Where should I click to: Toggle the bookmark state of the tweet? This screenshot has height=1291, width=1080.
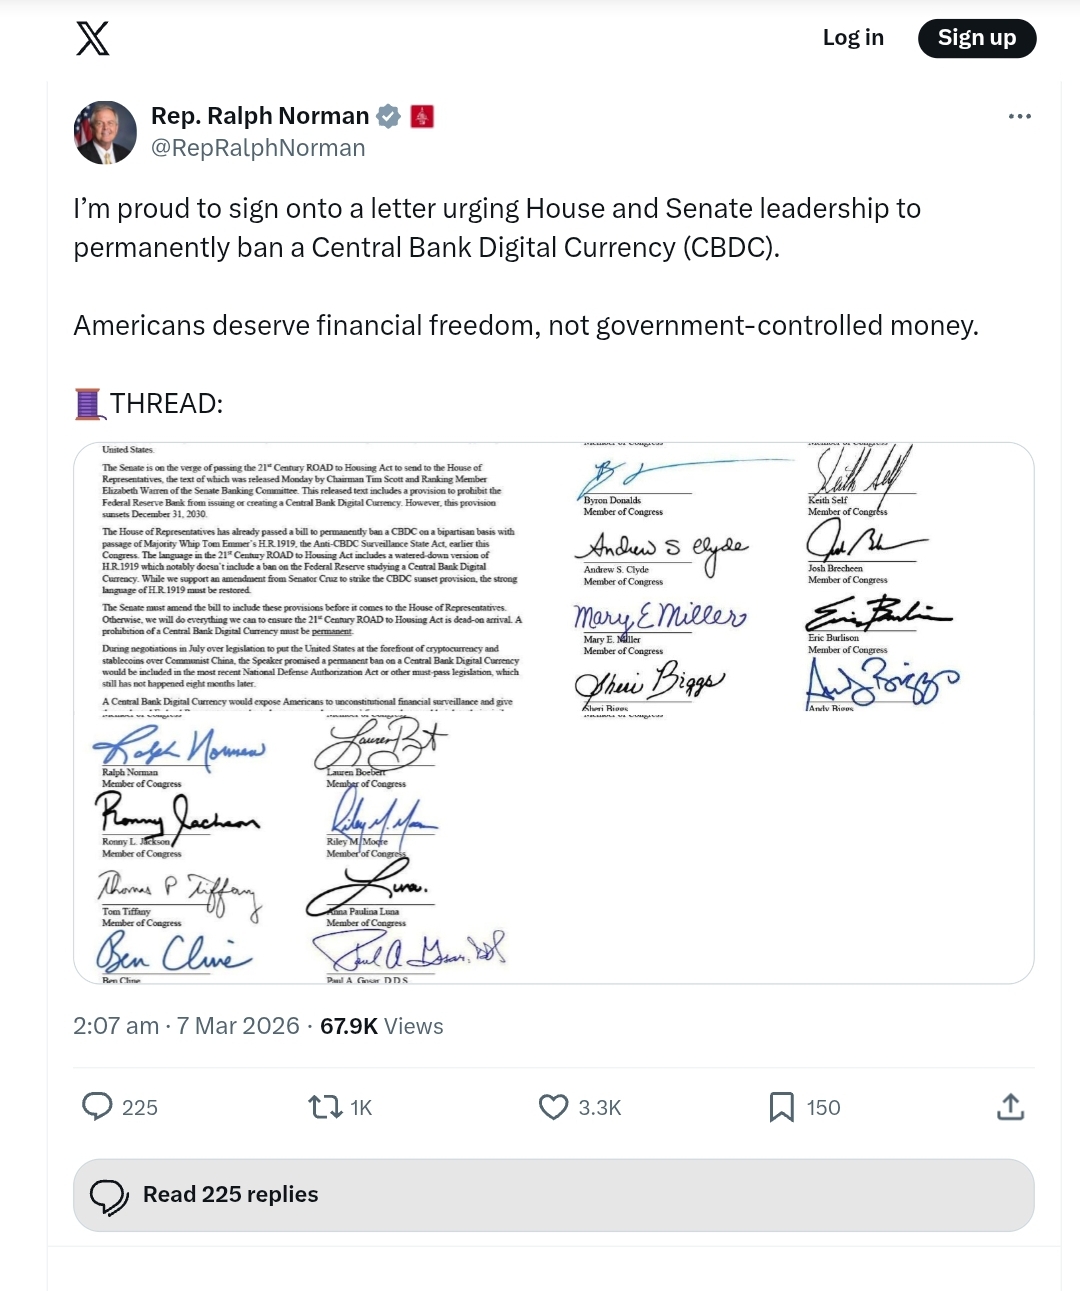pyautogui.click(x=781, y=1107)
